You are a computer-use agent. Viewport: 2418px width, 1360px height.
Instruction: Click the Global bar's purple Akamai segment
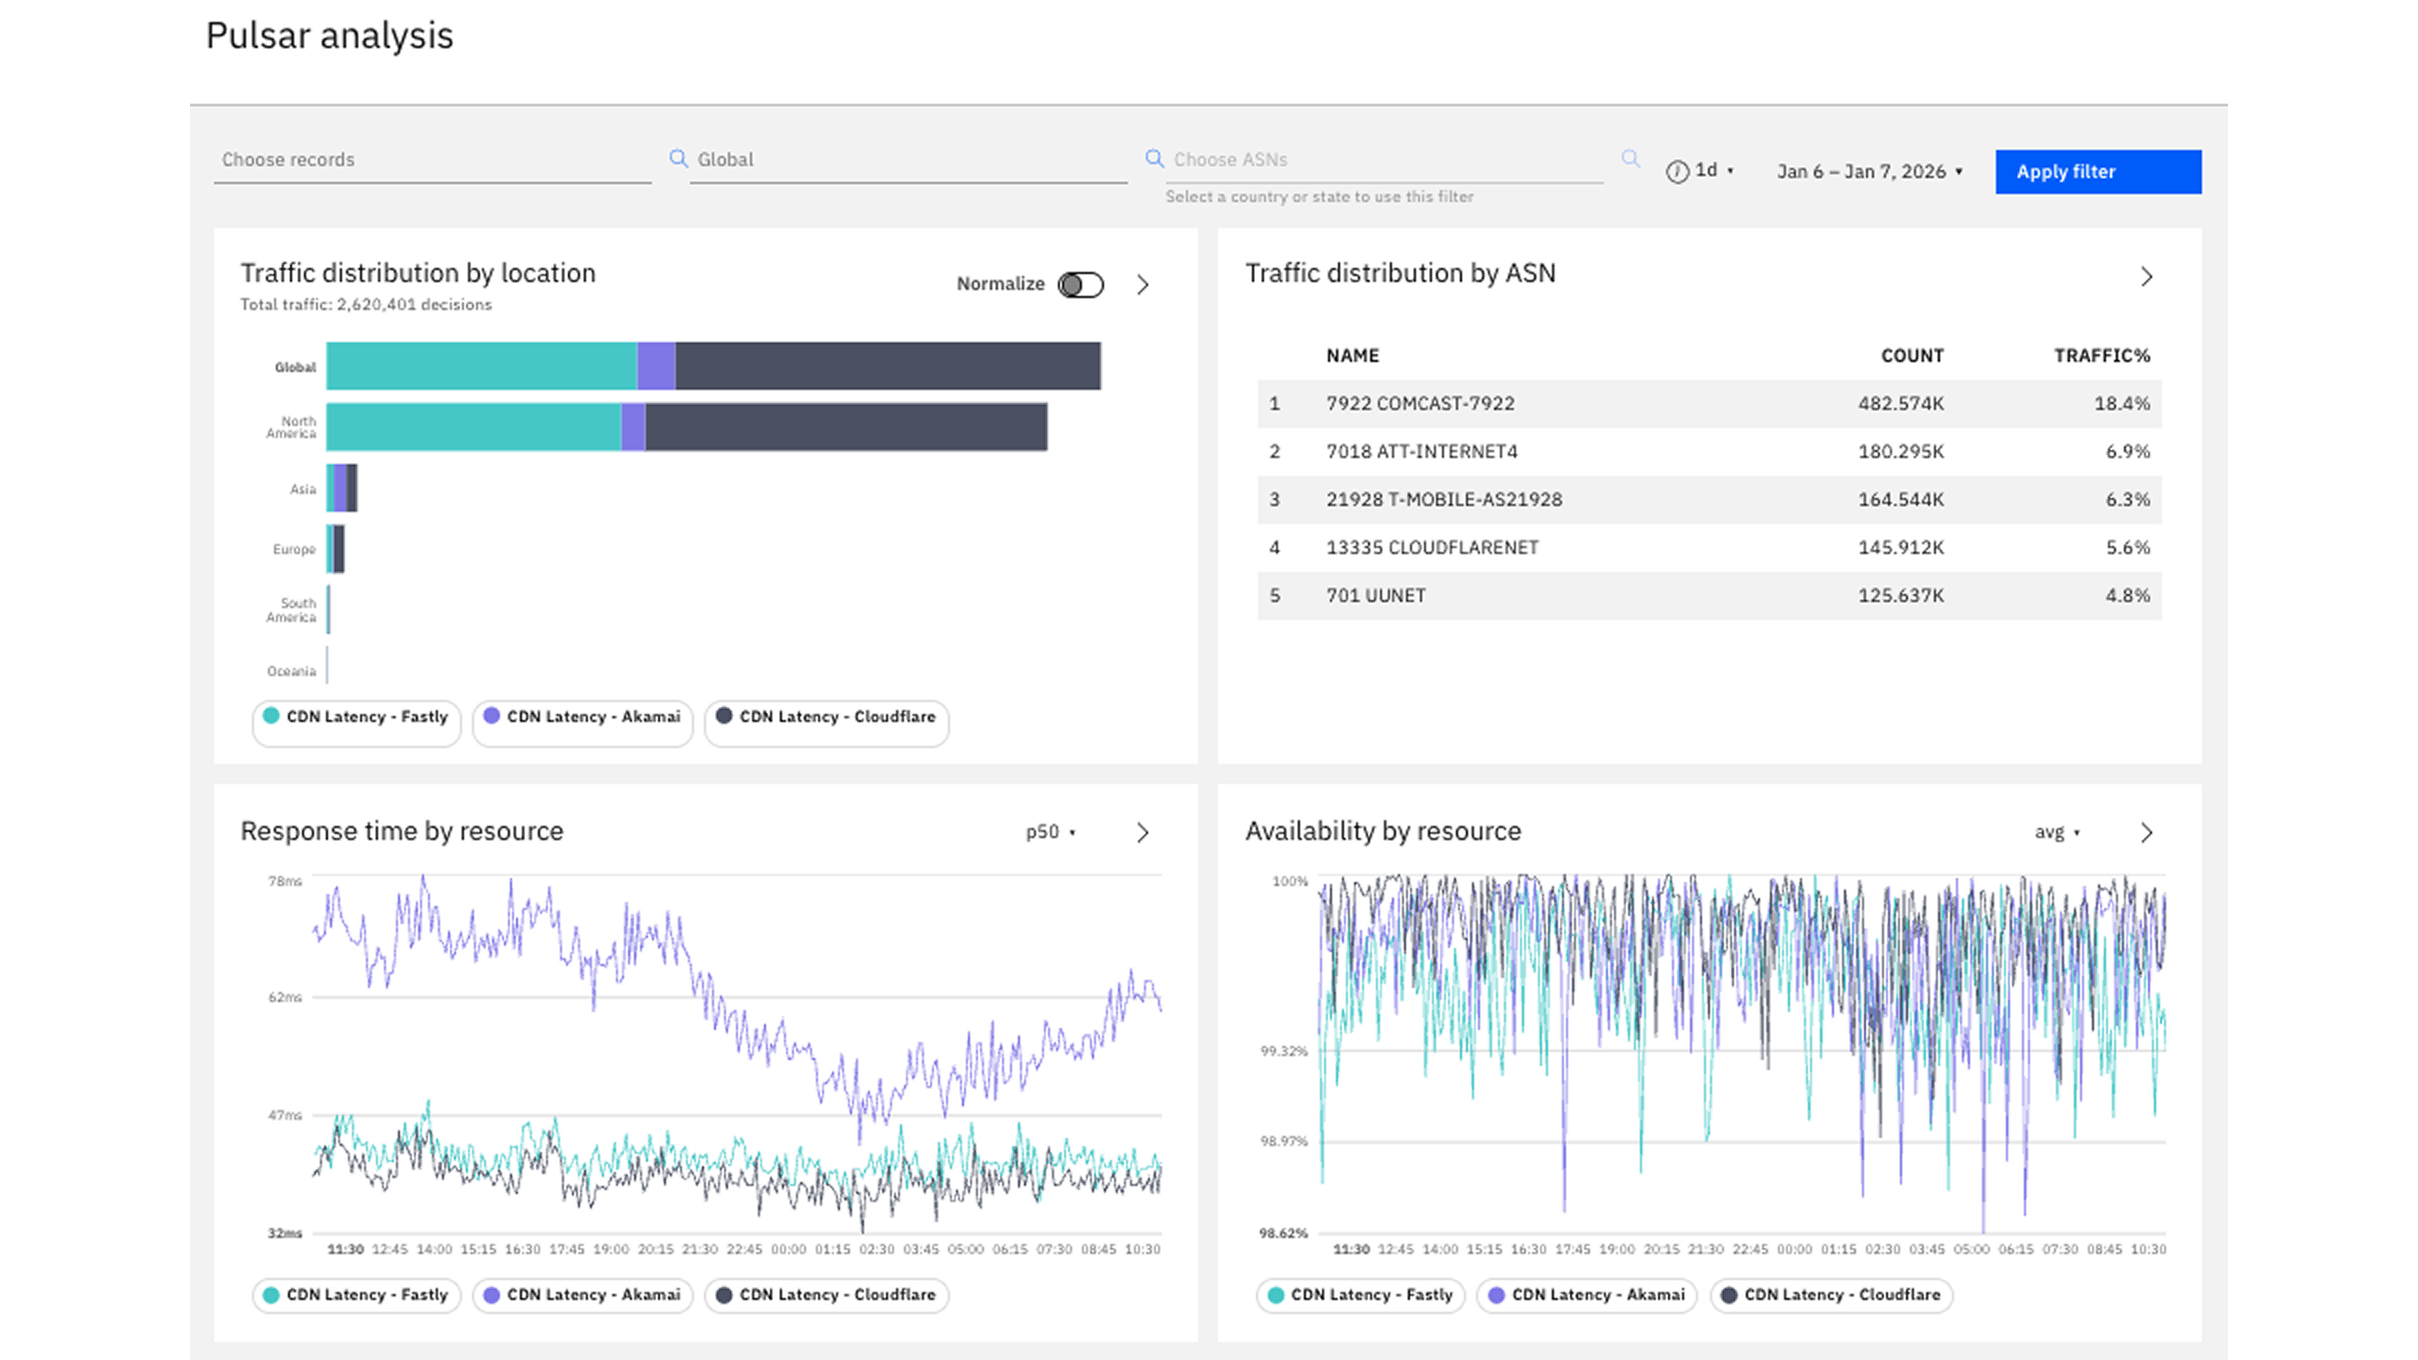tap(656, 366)
